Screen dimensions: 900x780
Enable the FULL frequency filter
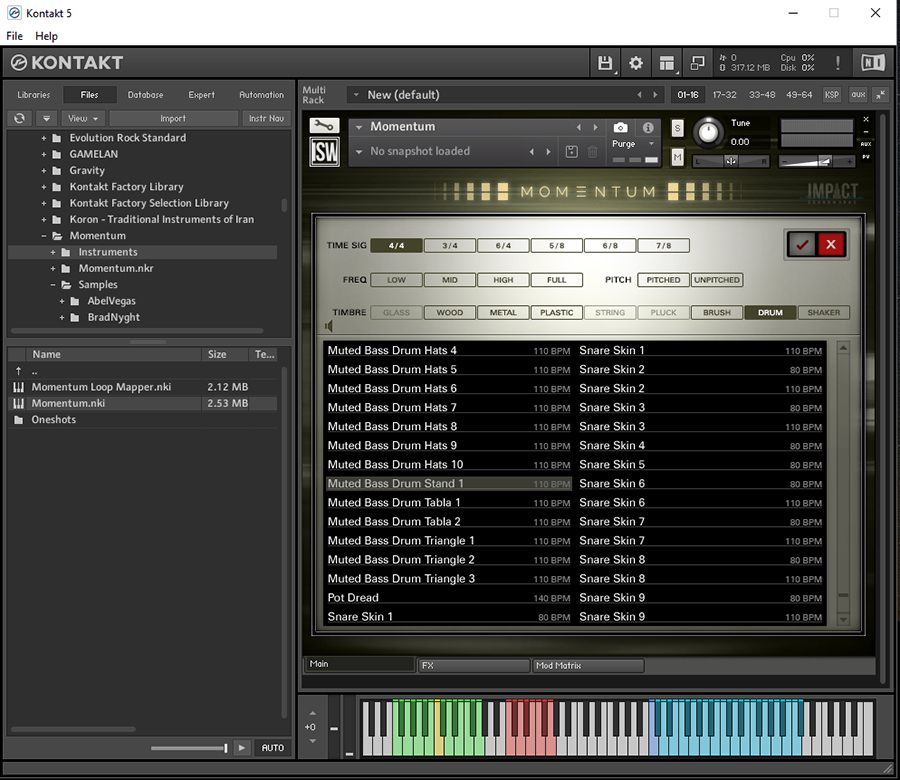click(x=556, y=280)
